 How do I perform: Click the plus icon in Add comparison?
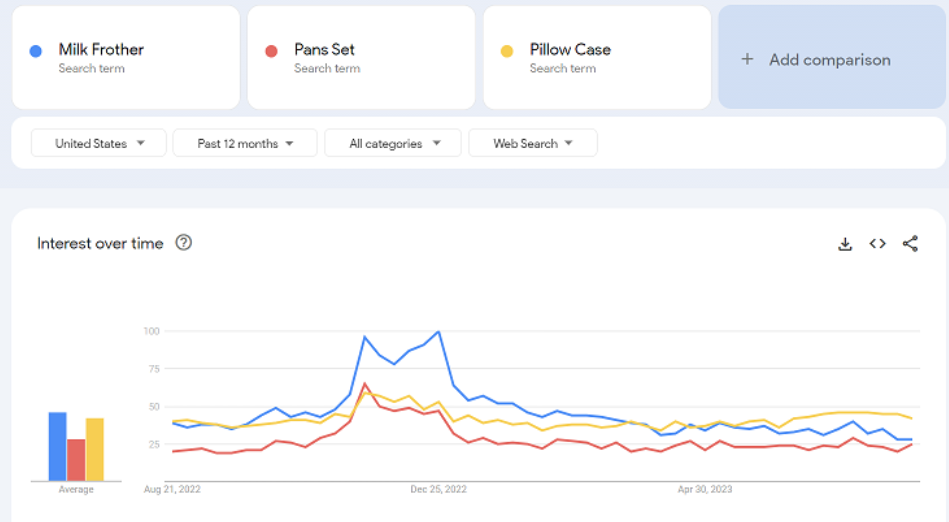click(747, 59)
